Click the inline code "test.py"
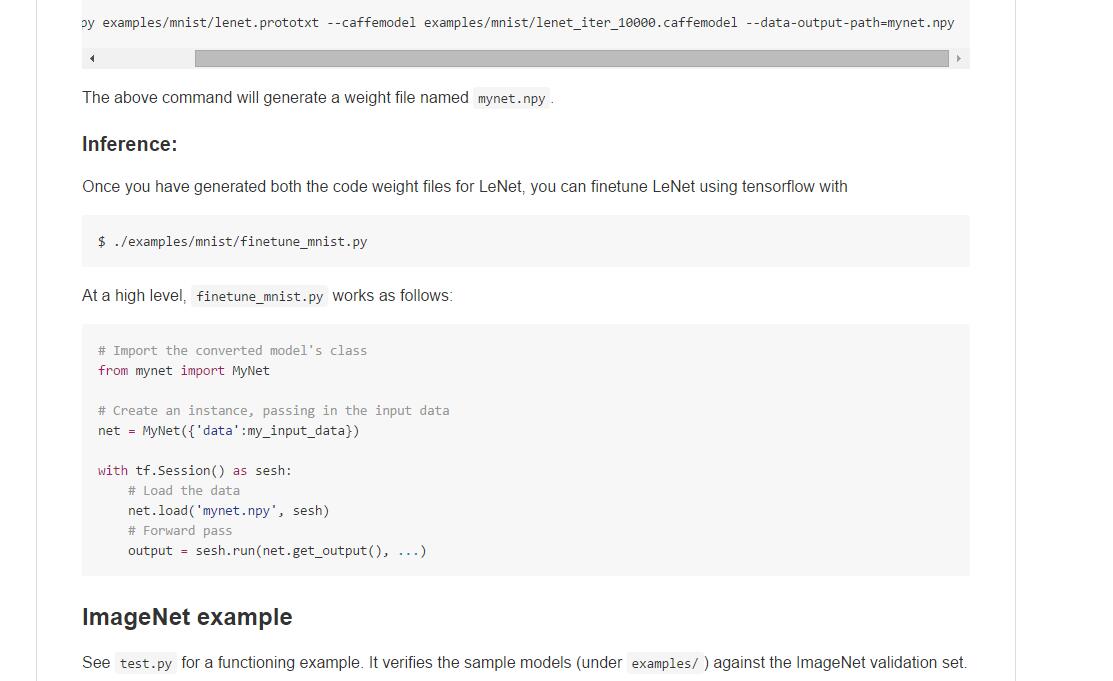Image resolution: width=1113 pixels, height=681 pixels. [145, 663]
